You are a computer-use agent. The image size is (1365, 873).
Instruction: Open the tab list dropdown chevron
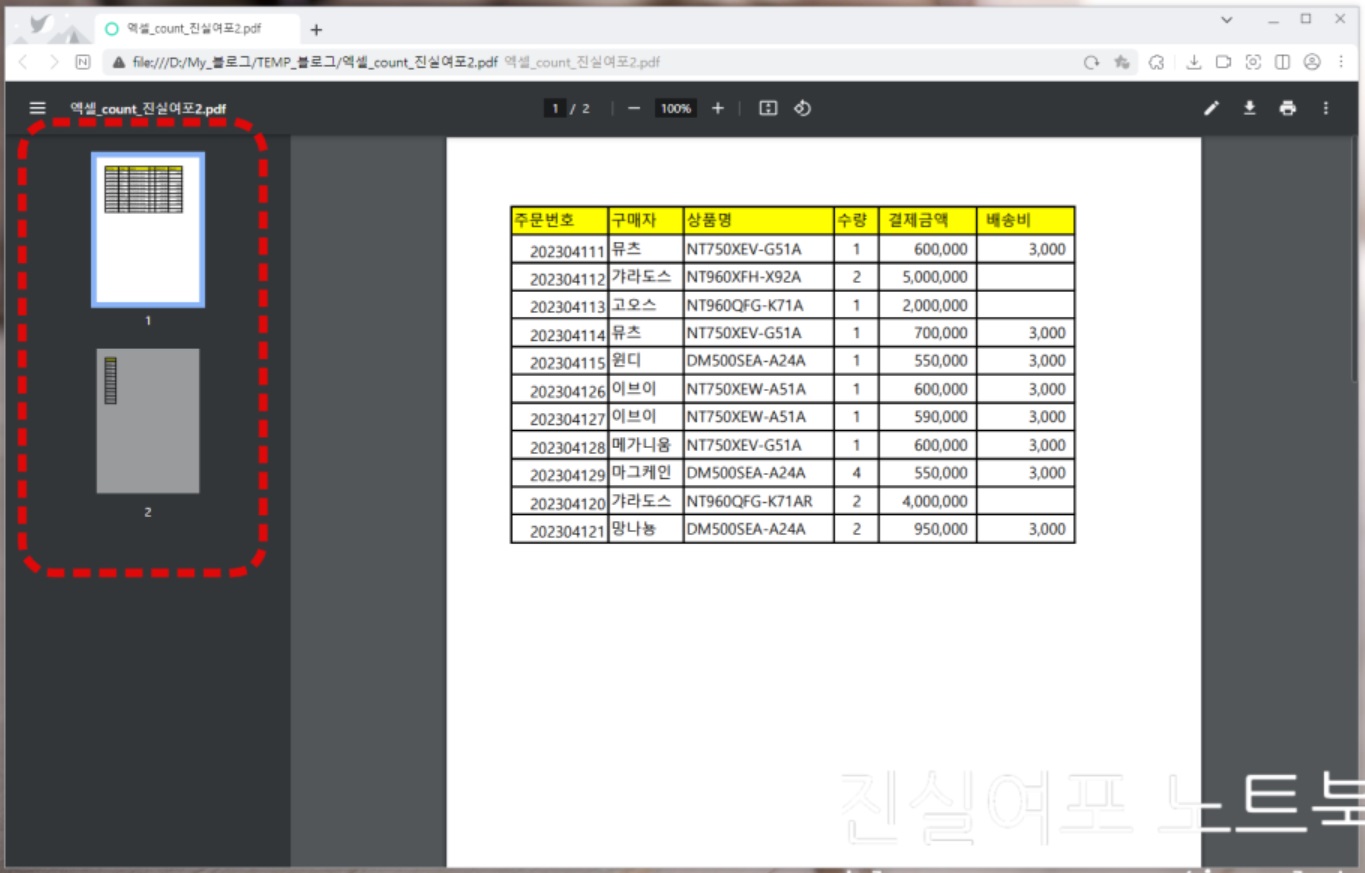(x=1227, y=19)
